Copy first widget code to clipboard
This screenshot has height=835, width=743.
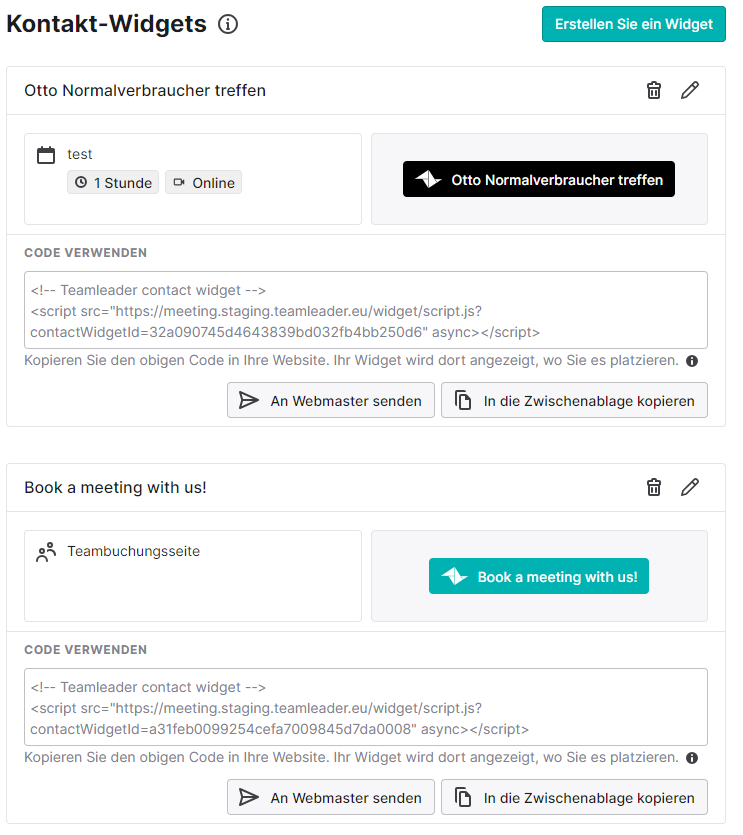[574, 400]
